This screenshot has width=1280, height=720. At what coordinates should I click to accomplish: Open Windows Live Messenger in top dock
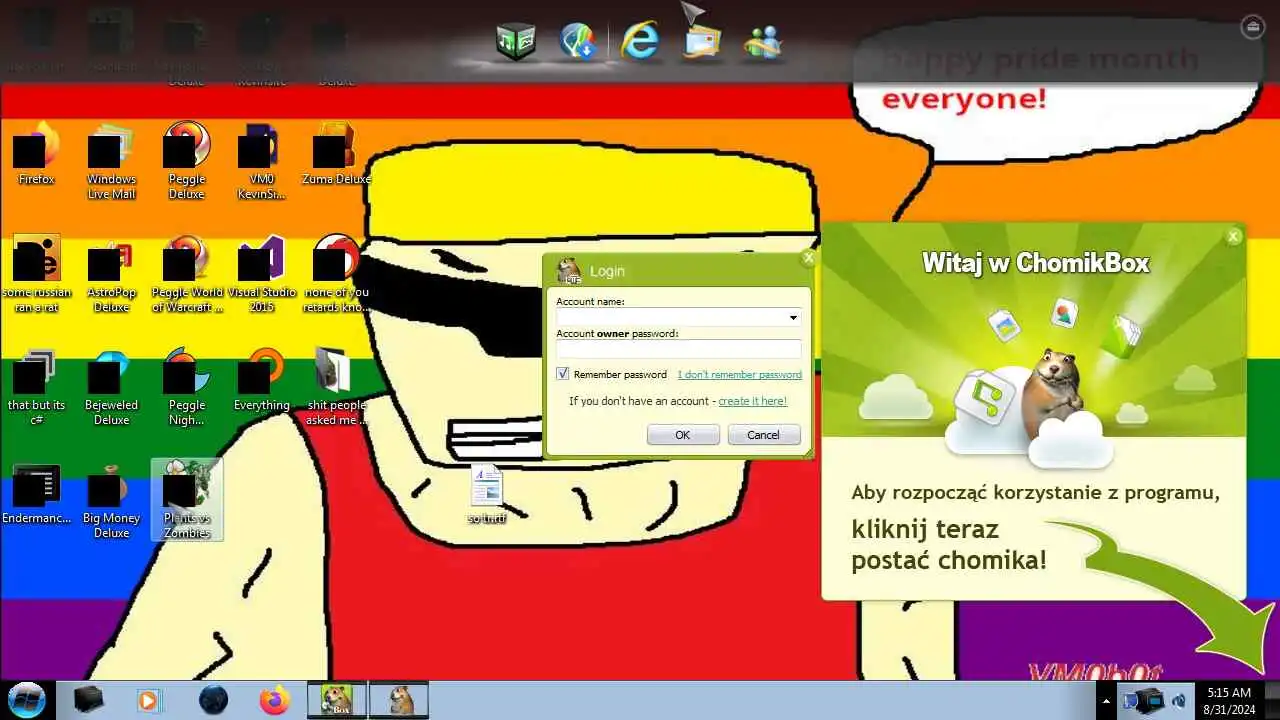(763, 41)
